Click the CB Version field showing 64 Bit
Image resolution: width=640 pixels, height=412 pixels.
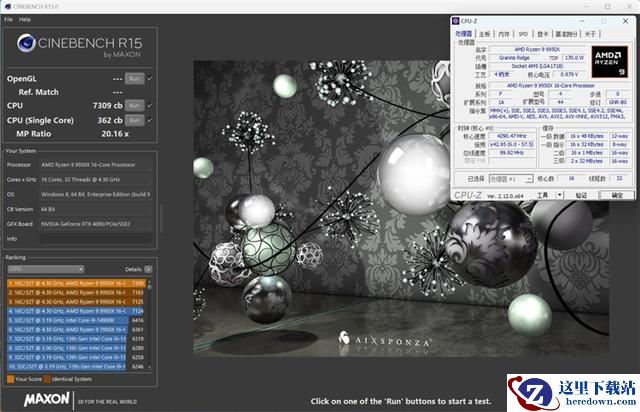point(96,209)
